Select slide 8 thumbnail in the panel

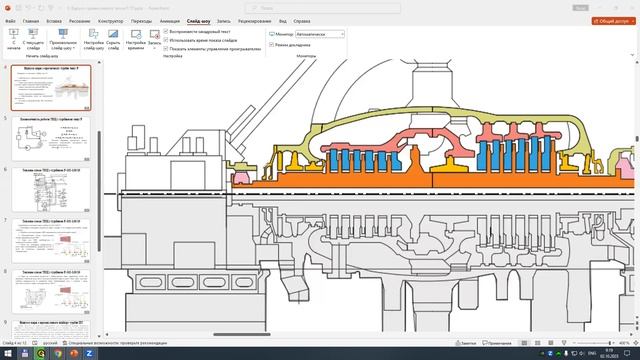coord(51,291)
